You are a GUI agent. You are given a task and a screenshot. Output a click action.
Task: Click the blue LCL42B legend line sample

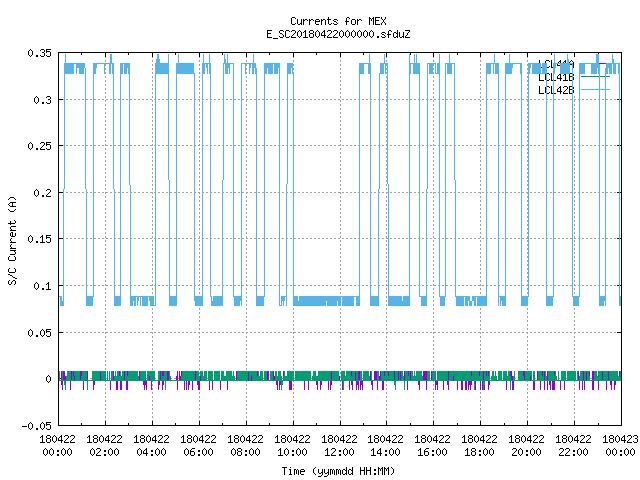(x=595, y=90)
